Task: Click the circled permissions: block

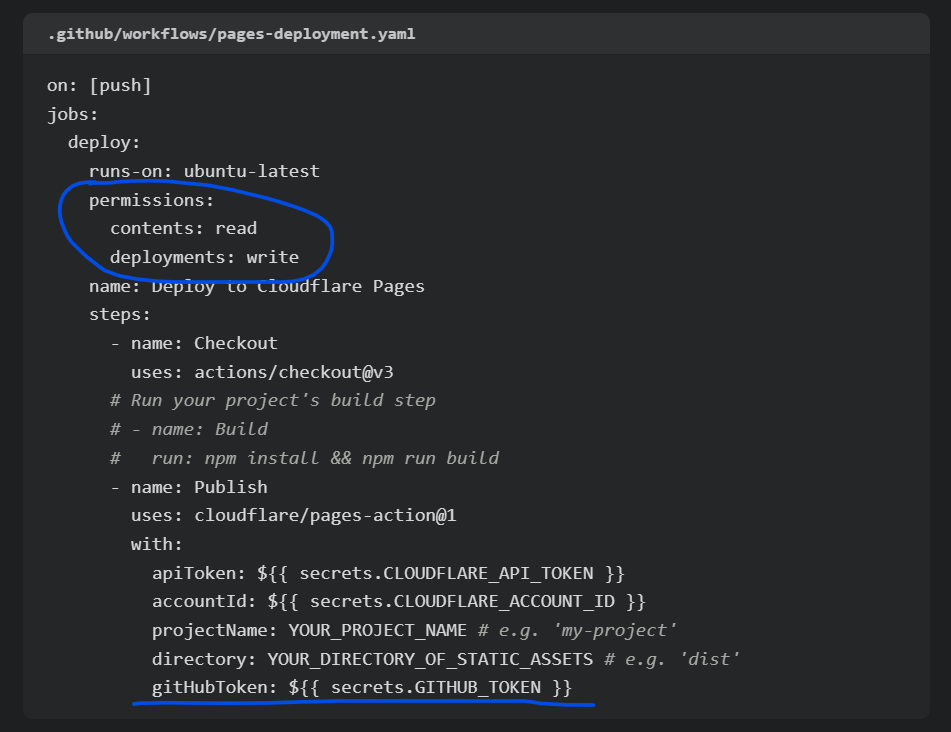Action: pyautogui.click(x=153, y=199)
